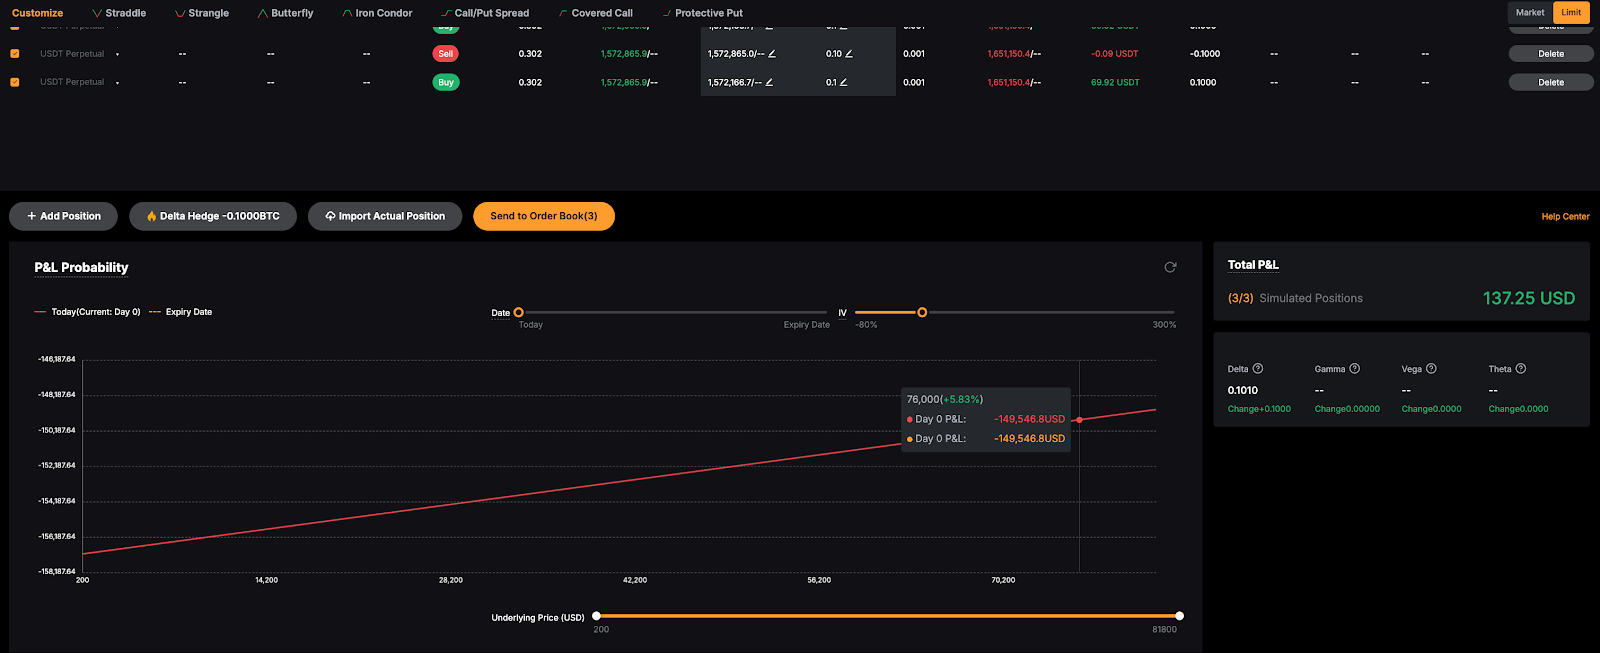Switch order type to Market

pos(1529,13)
